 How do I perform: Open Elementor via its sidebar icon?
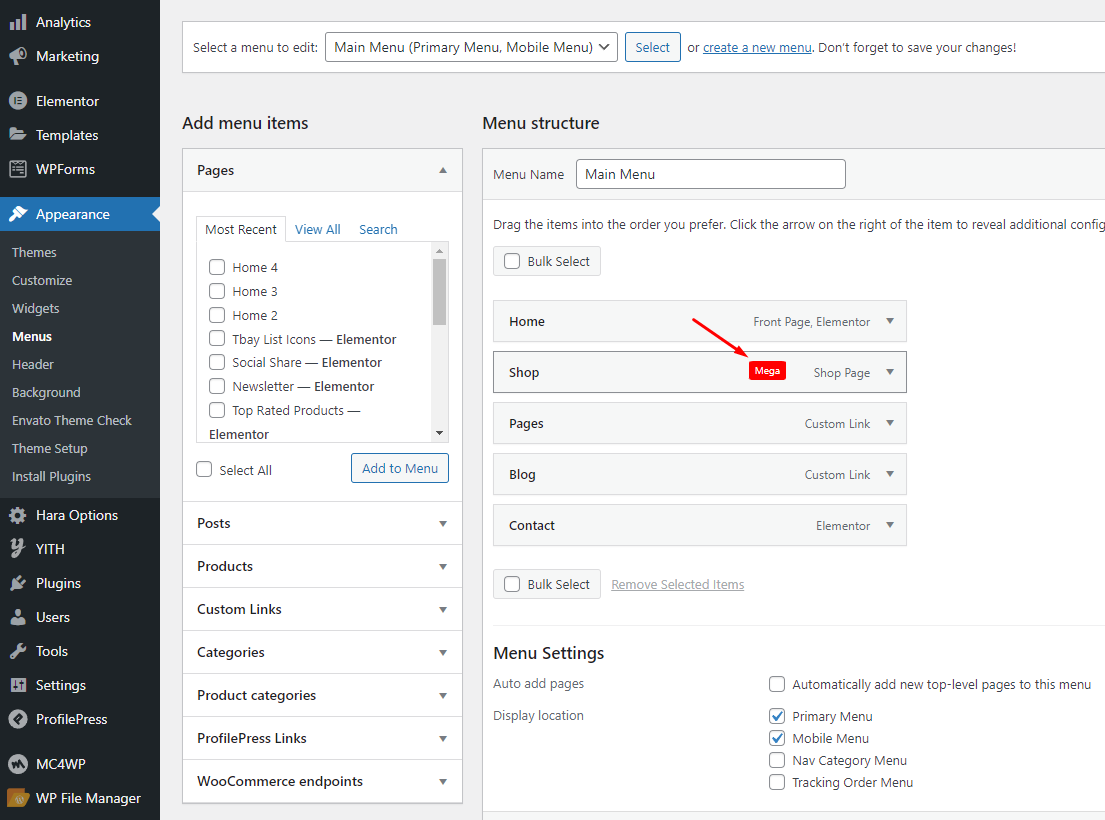(18, 101)
